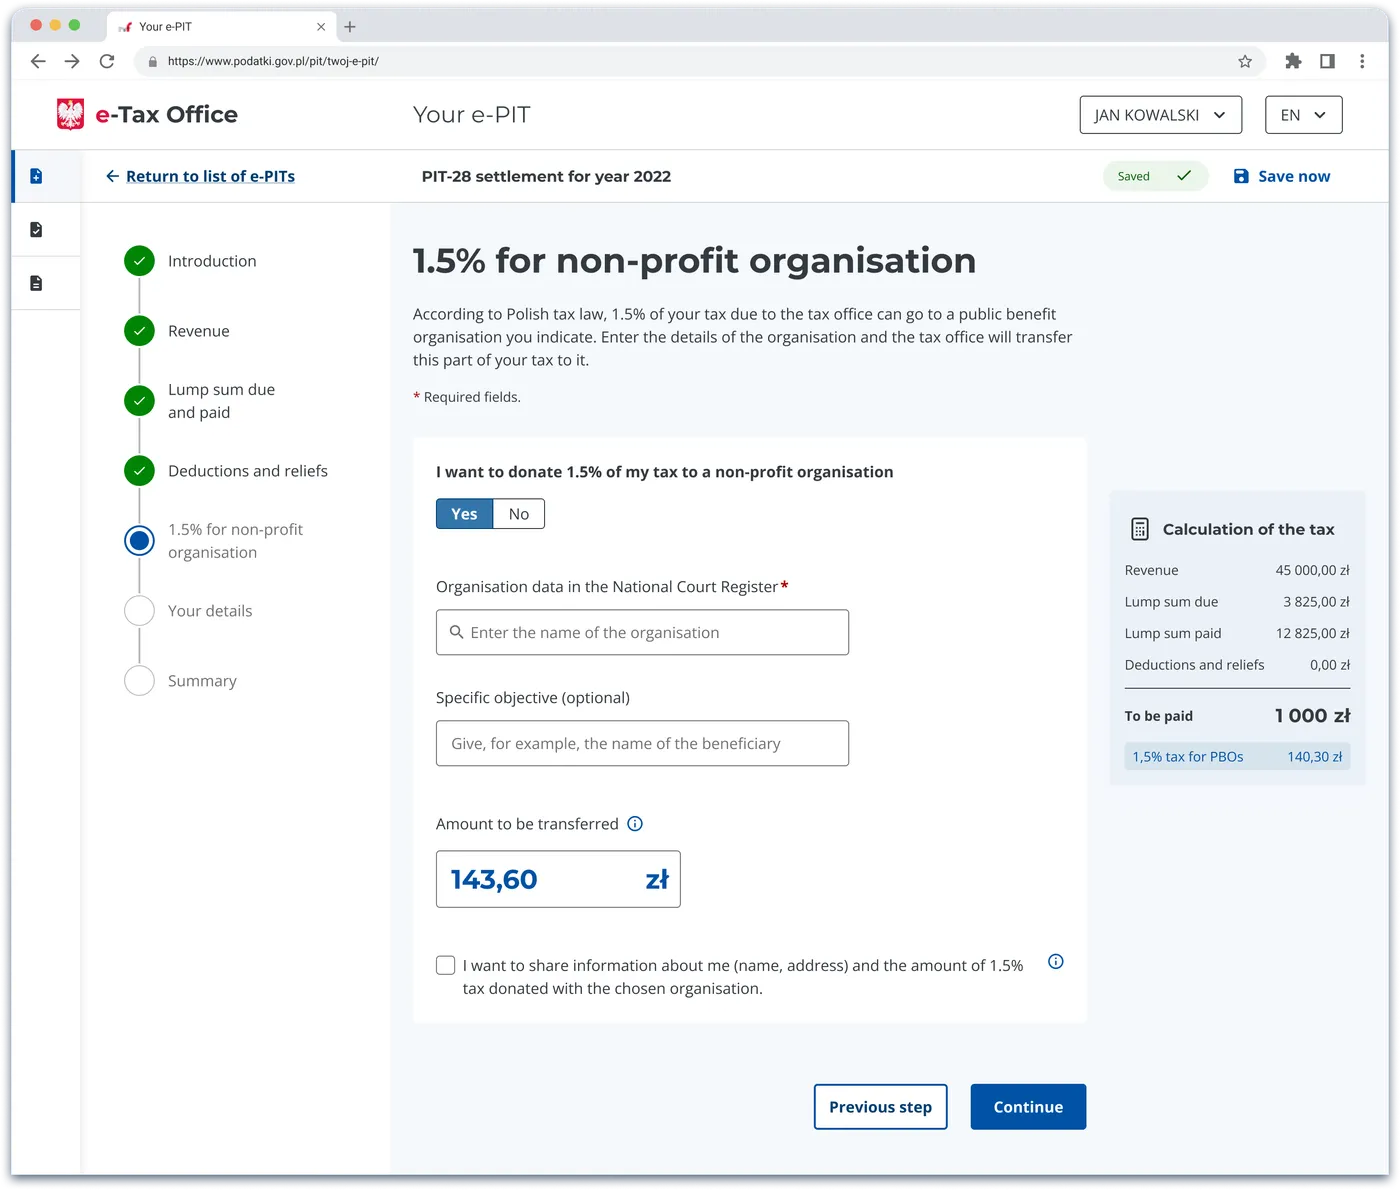1400x1190 pixels.
Task: Click the browser back arrow
Action: 38,61
